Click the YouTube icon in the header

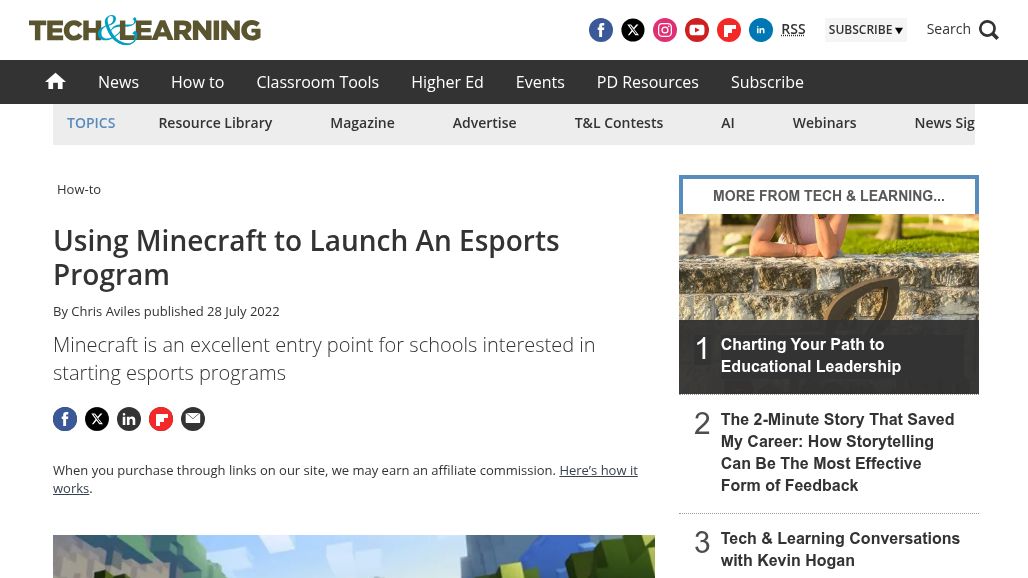tap(696, 30)
